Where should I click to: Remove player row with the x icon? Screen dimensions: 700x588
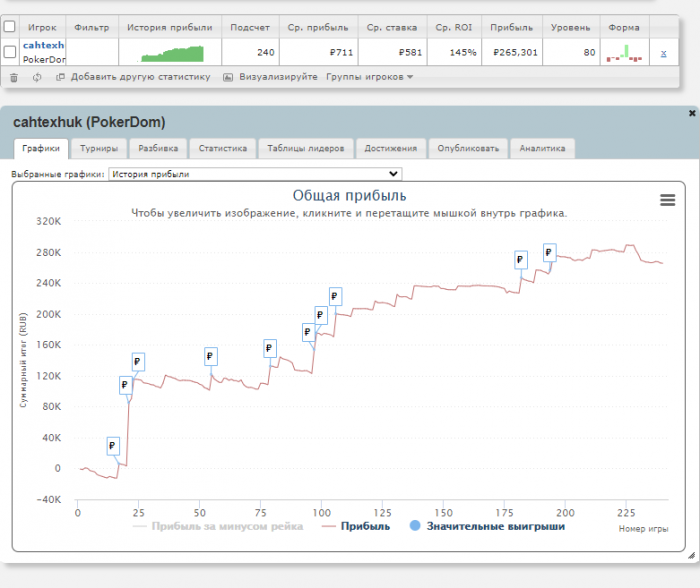click(663, 52)
